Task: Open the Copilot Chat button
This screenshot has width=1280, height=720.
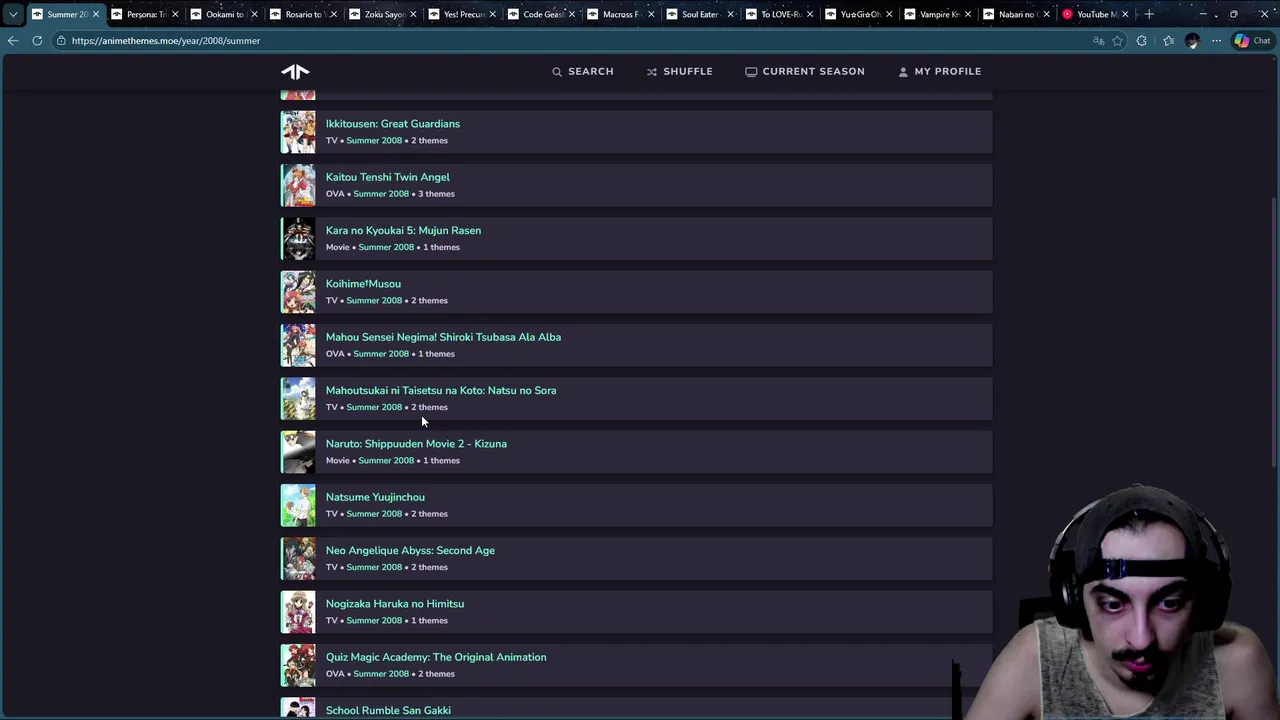Action: pos(1252,41)
